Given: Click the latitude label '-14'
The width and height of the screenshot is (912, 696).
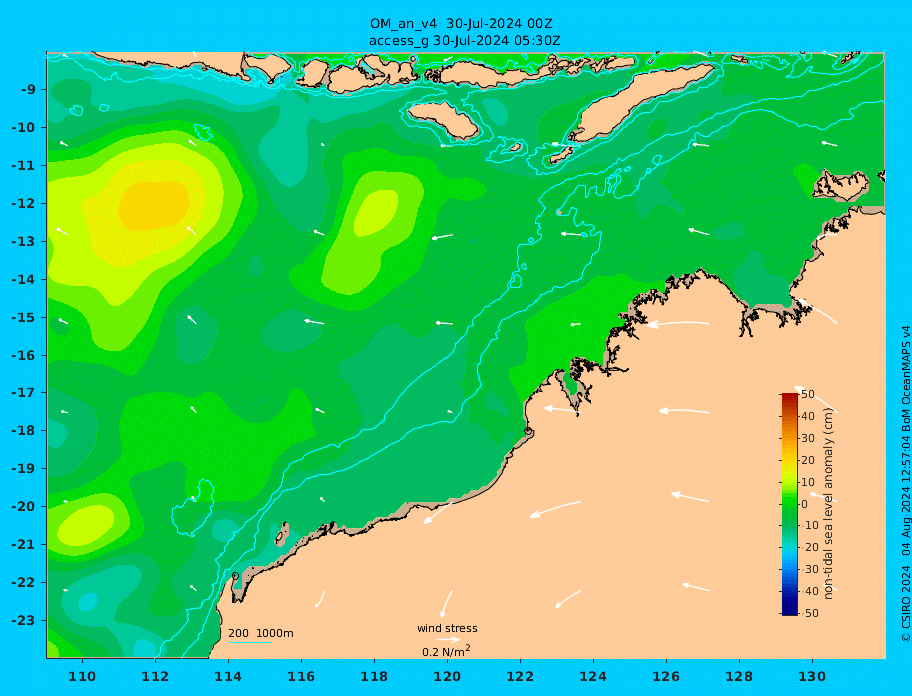Looking at the screenshot, I should [24, 280].
